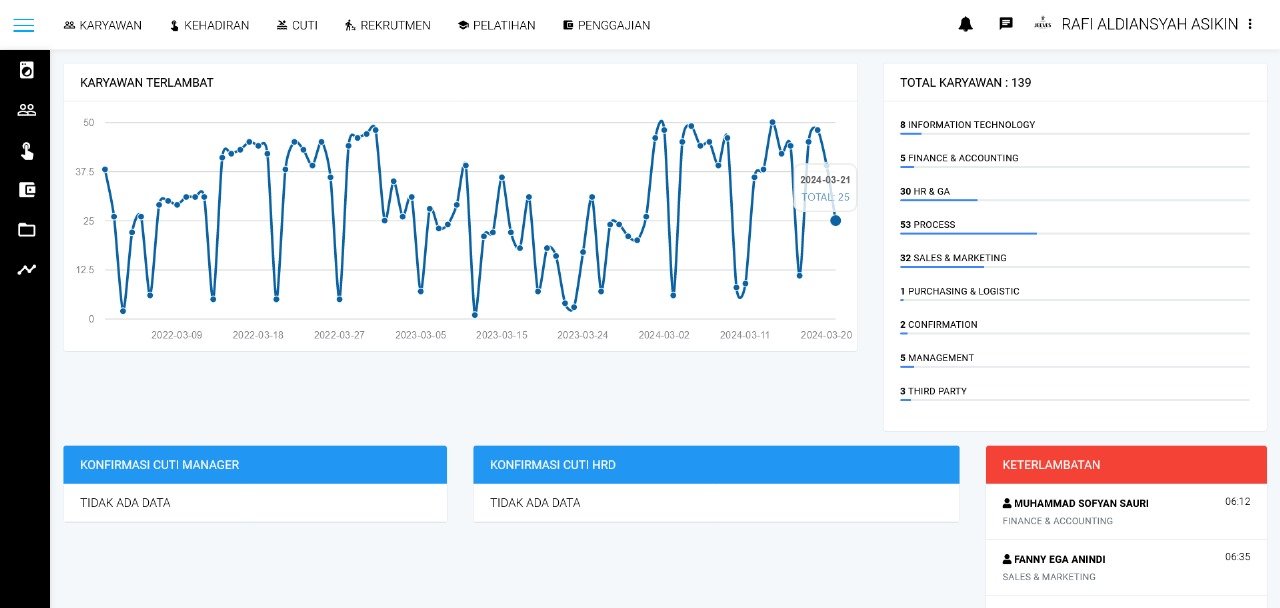Select the wallet icon in the sidebar
Image resolution: width=1280 pixels, height=608 pixels.
(26, 190)
